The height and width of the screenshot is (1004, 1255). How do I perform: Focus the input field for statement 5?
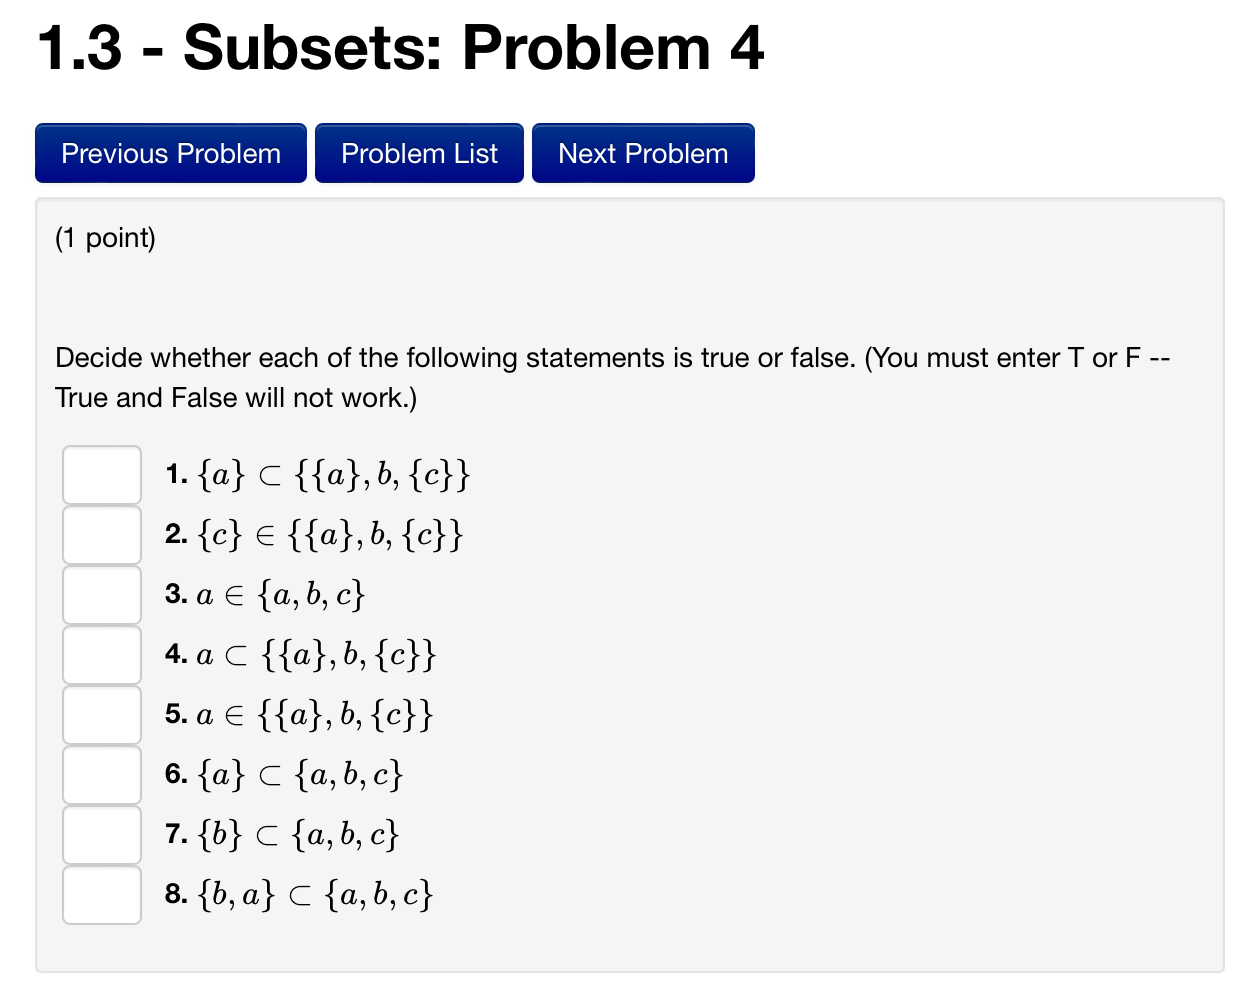[x=101, y=714]
